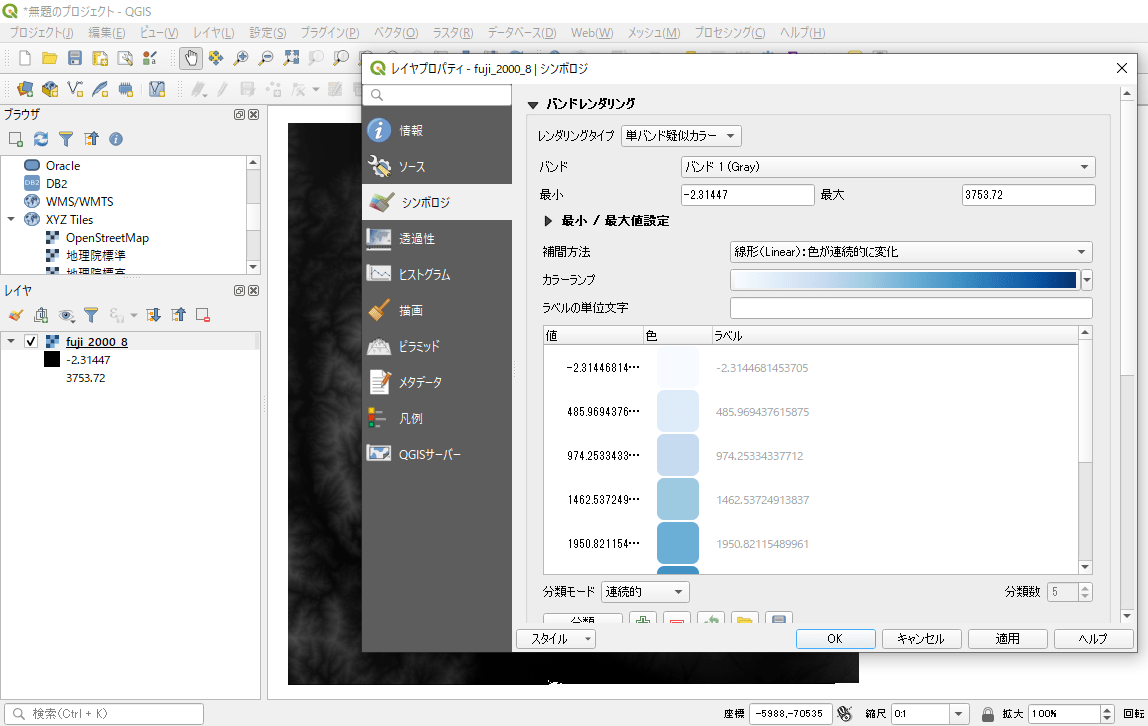The image size is (1148, 726).
Task: Select the Zoom Out magnifier tool
Action: pyautogui.click(x=266, y=58)
